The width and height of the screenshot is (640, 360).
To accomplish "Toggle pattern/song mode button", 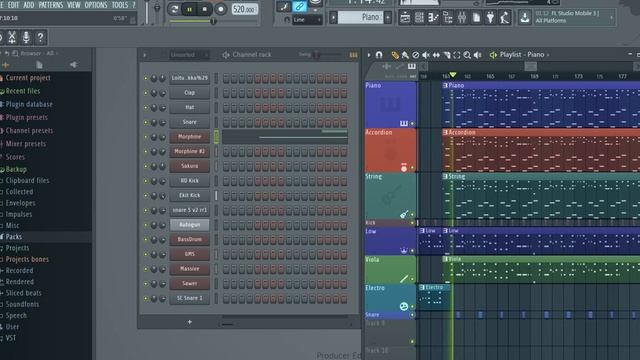I will [x=174, y=9].
